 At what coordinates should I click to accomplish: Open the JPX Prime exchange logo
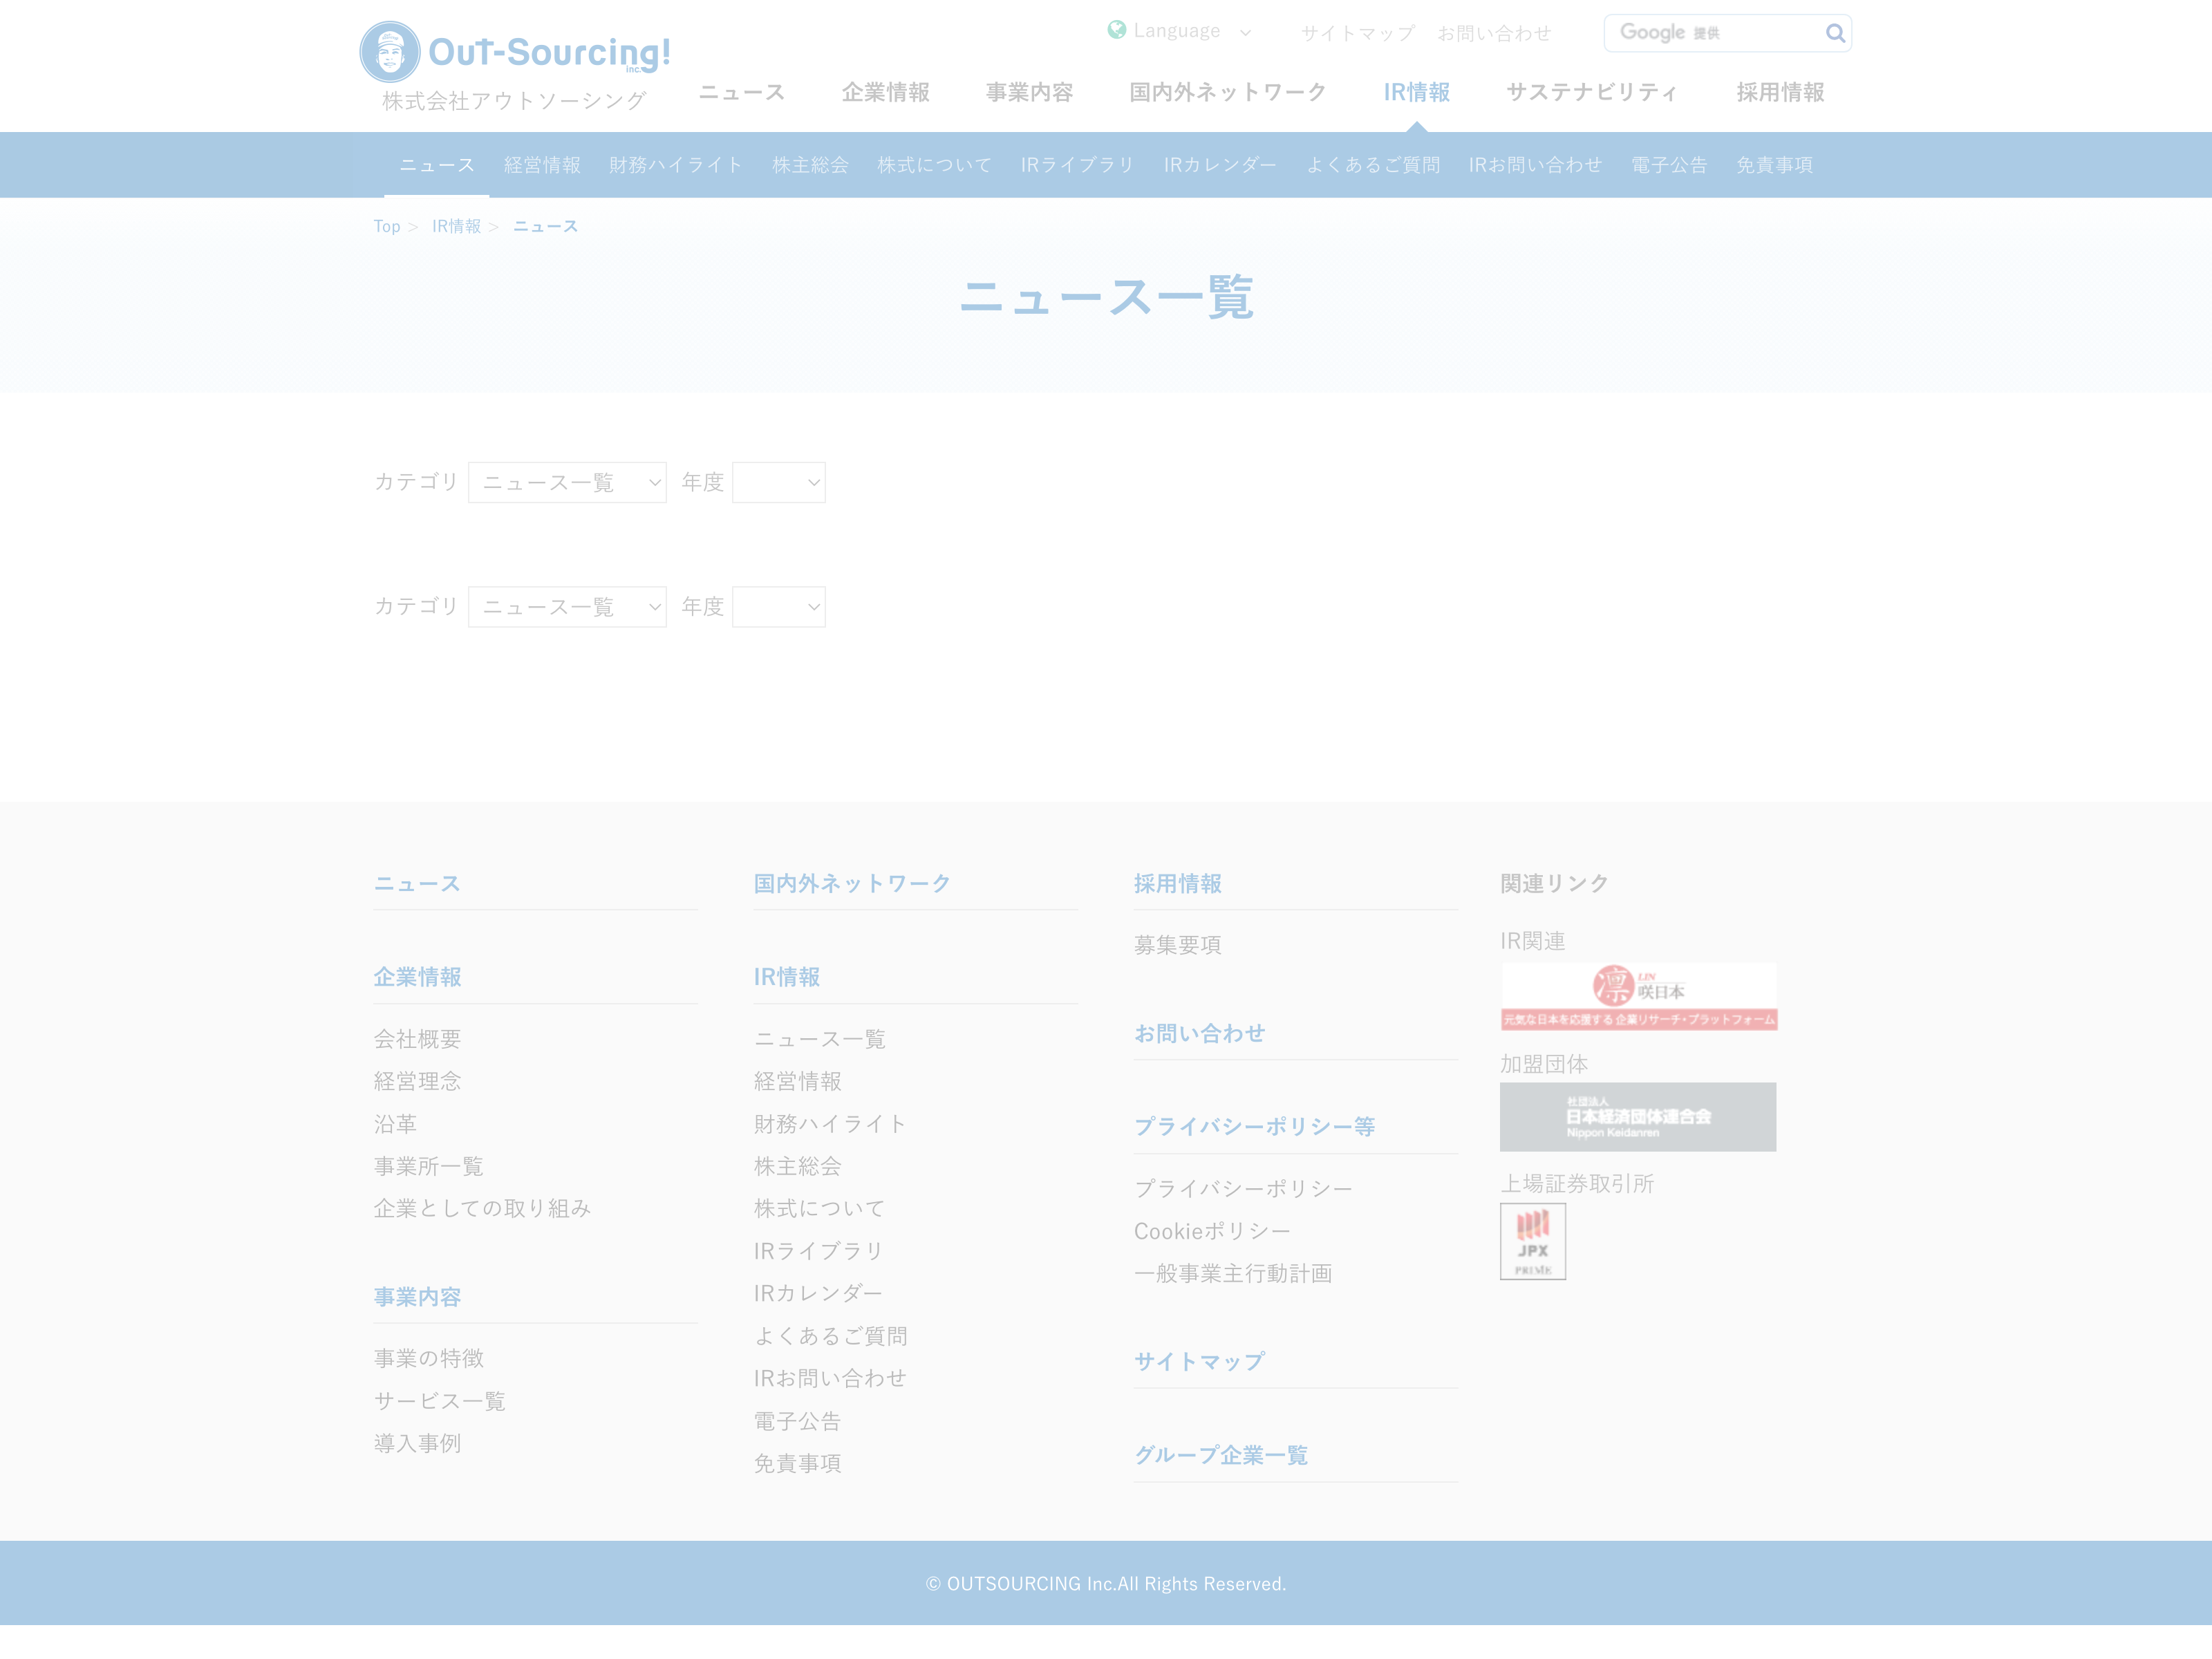click(1532, 1241)
